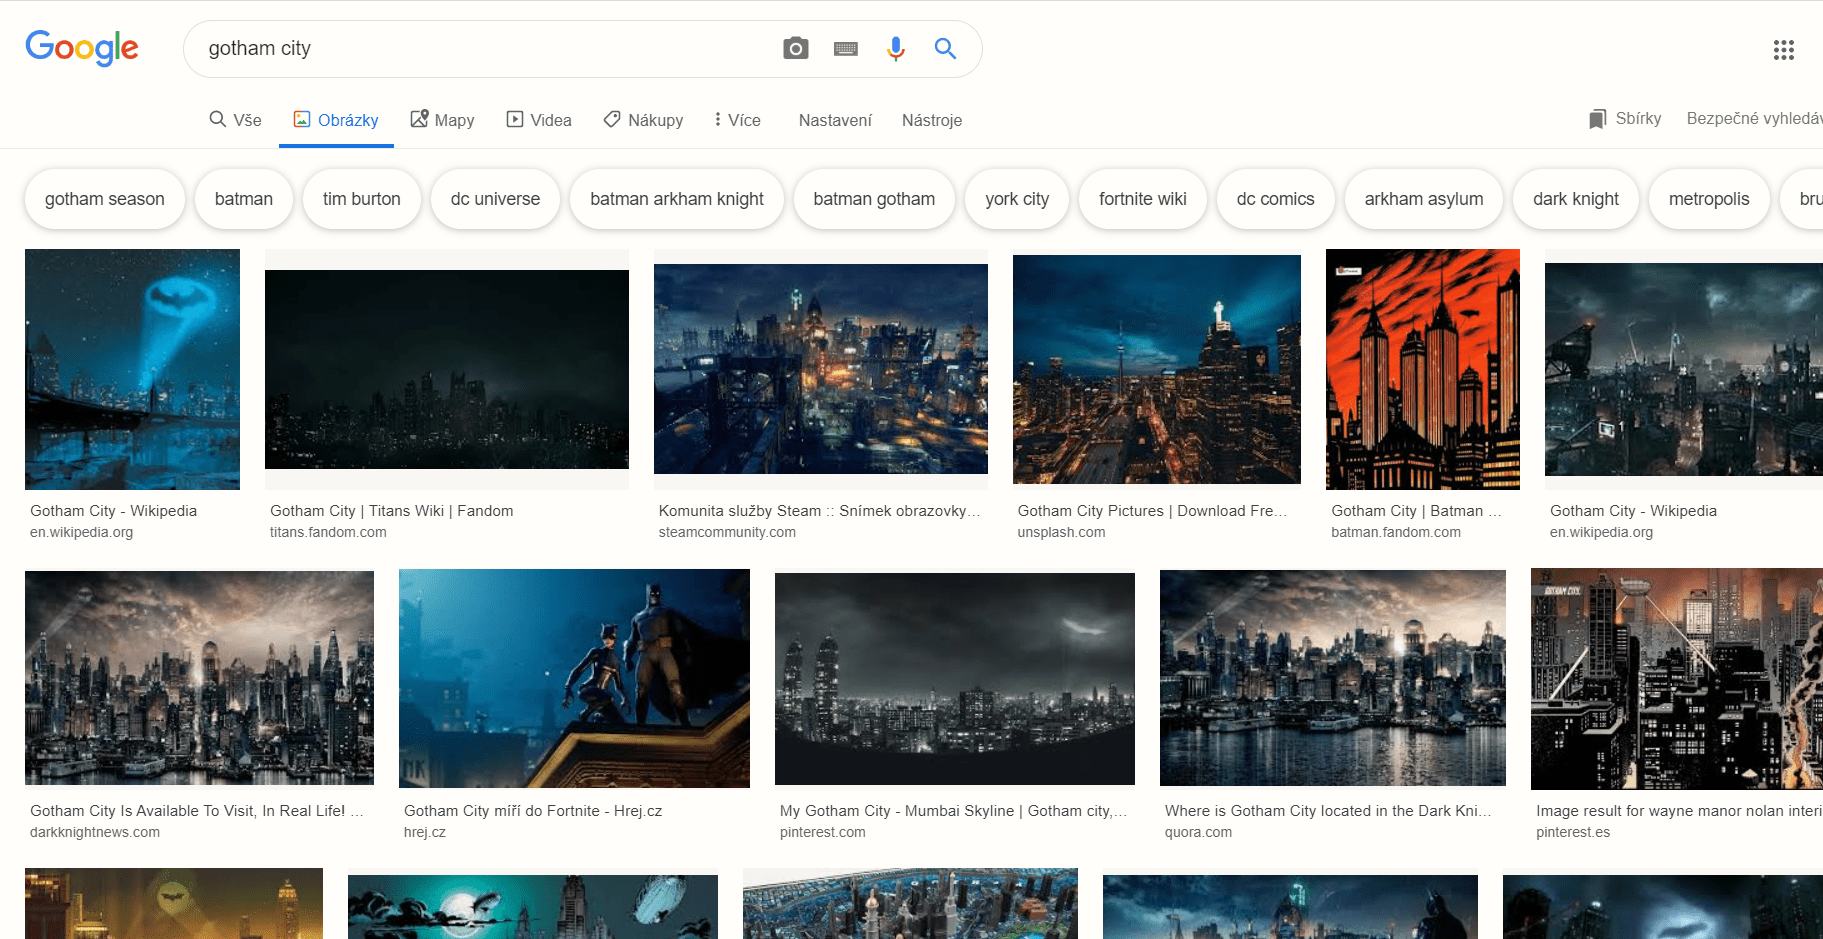Click the steamcommunity.com source text

(727, 532)
